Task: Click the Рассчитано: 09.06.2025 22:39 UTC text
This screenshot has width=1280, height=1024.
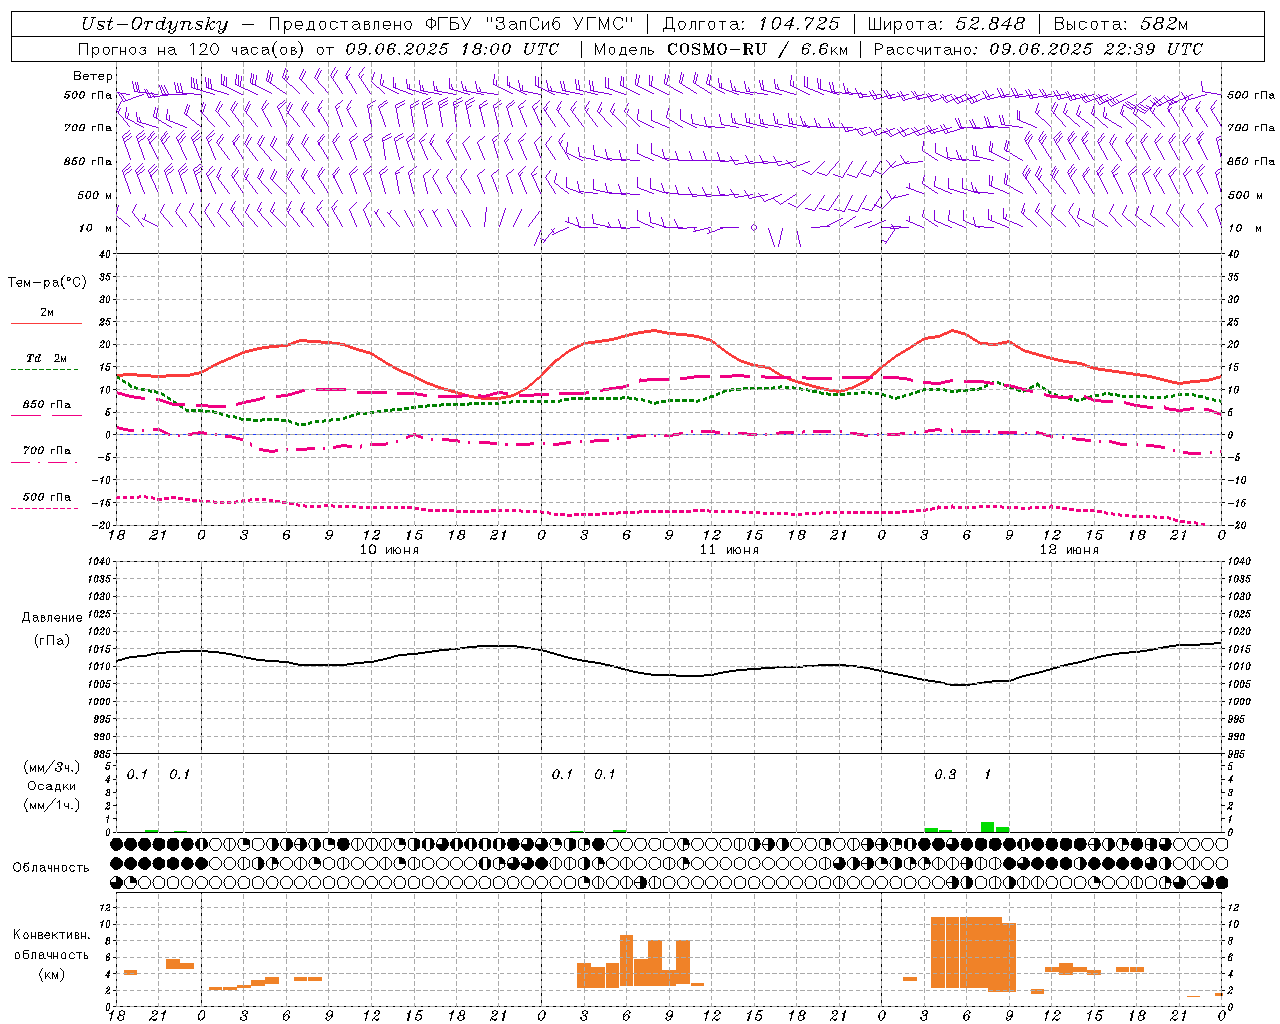Action: click(1038, 49)
